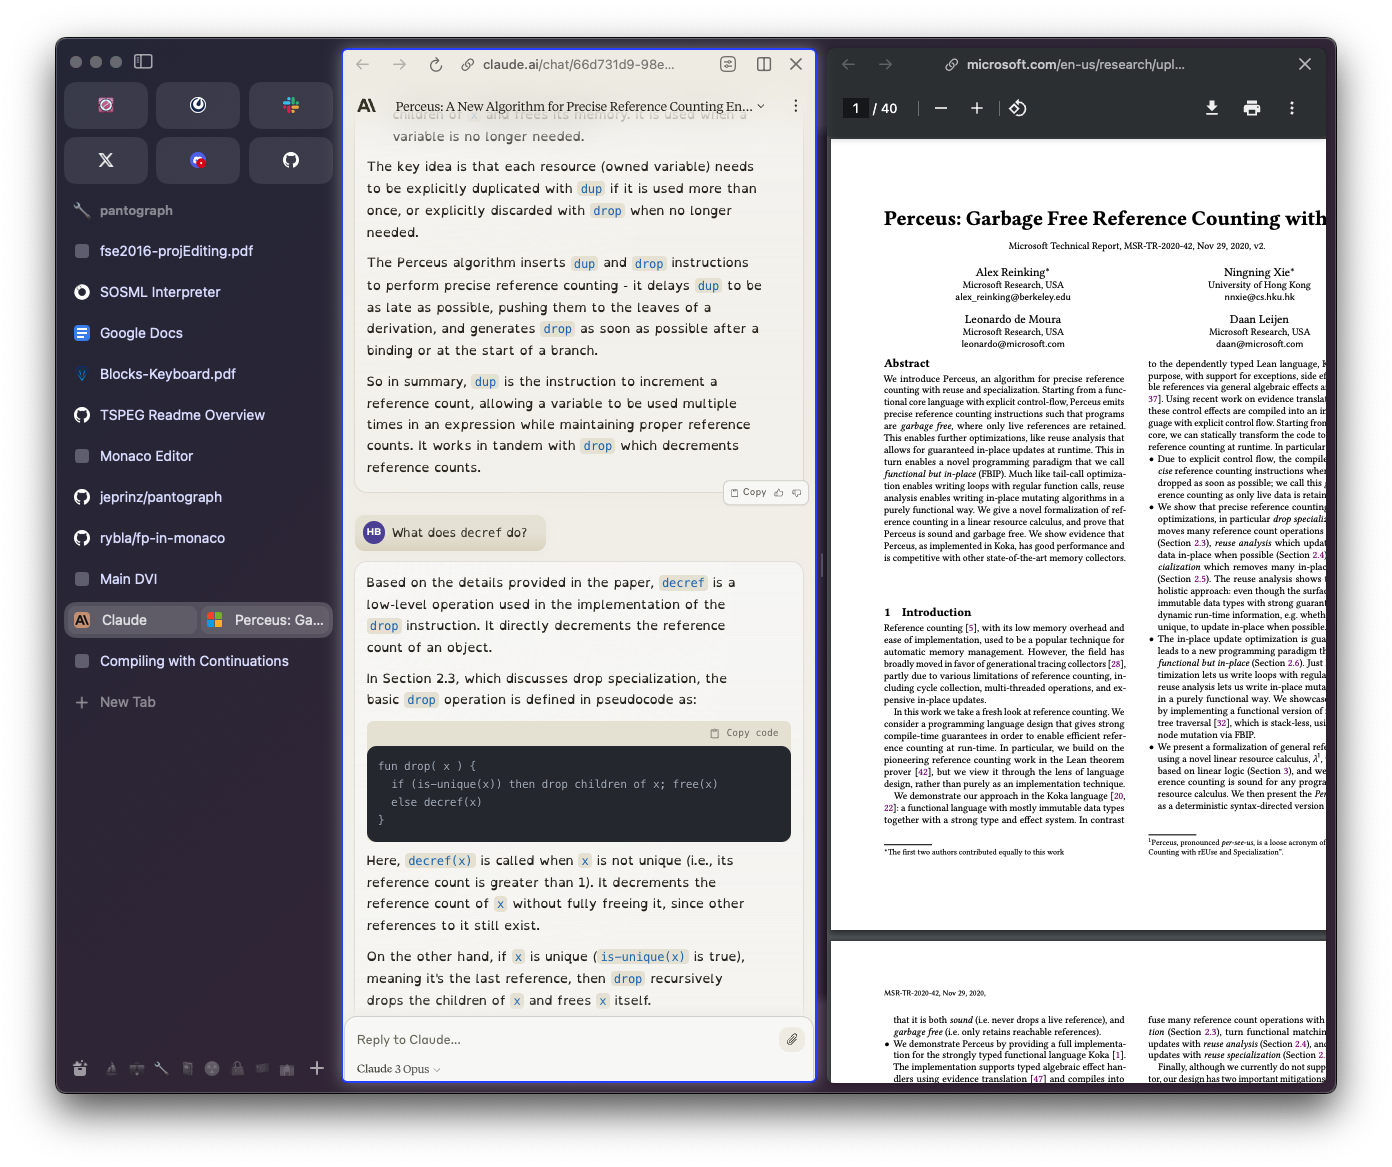
Task: Switch to the school building space icon
Action: tap(287, 1068)
